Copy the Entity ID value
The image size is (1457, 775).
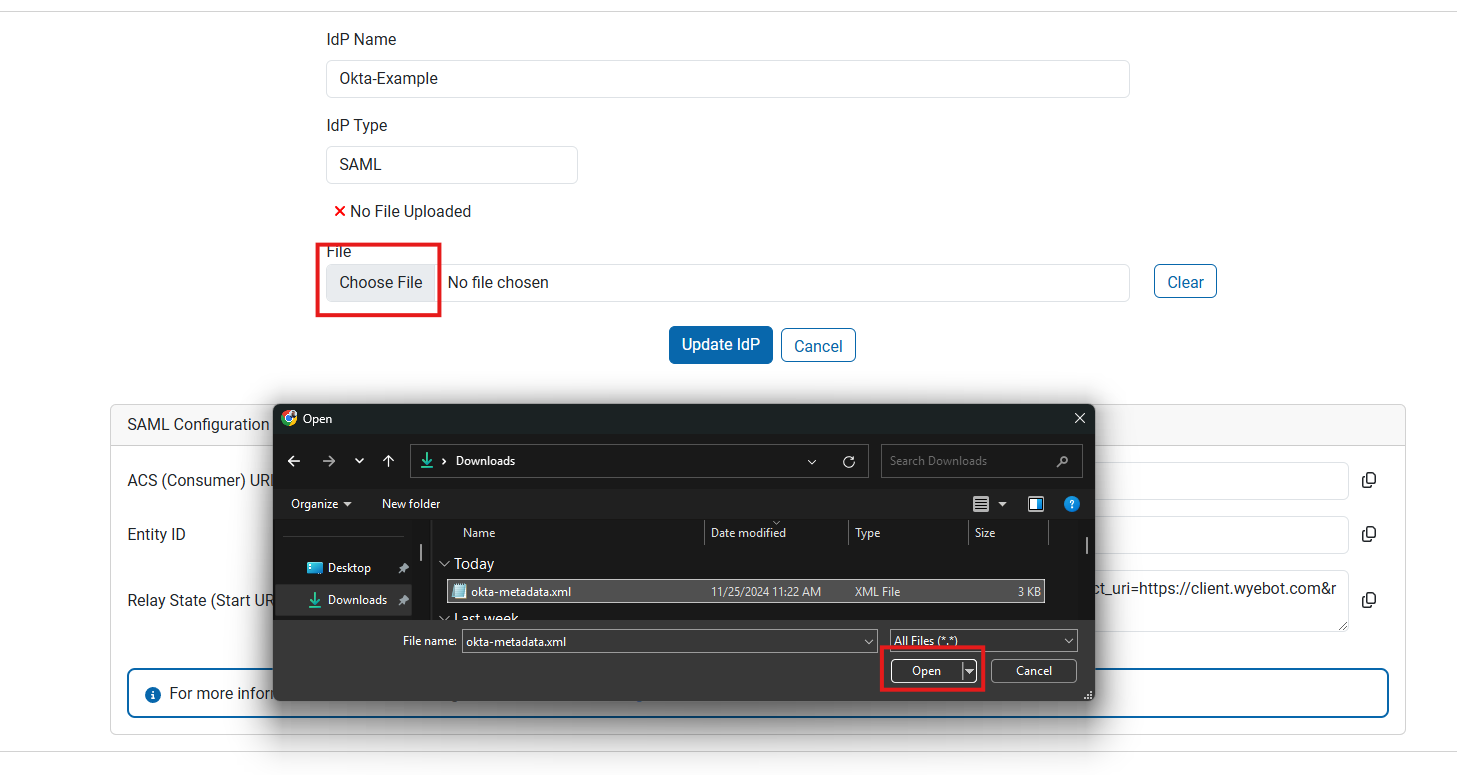click(x=1369, y=534)
